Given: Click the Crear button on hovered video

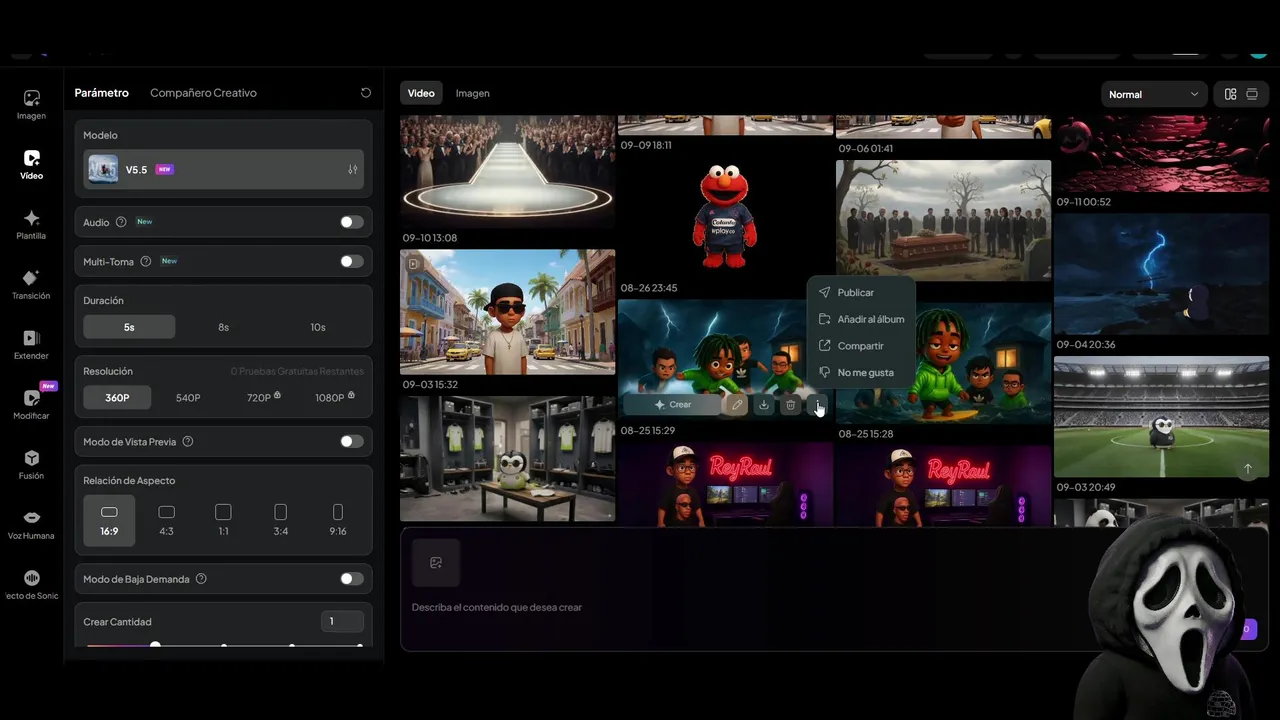Looking at the screenshot, I should coord(672,405).
